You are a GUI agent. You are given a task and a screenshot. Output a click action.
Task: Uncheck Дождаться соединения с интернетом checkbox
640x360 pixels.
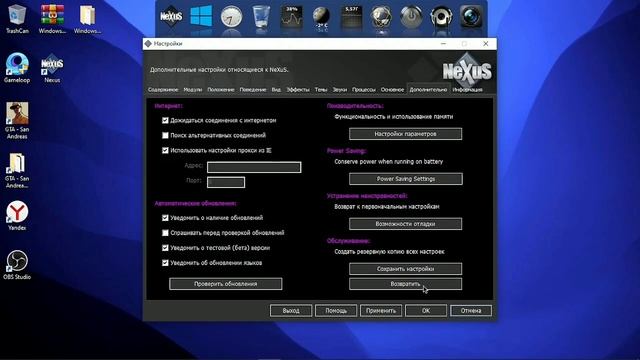(x=165, y=120)
